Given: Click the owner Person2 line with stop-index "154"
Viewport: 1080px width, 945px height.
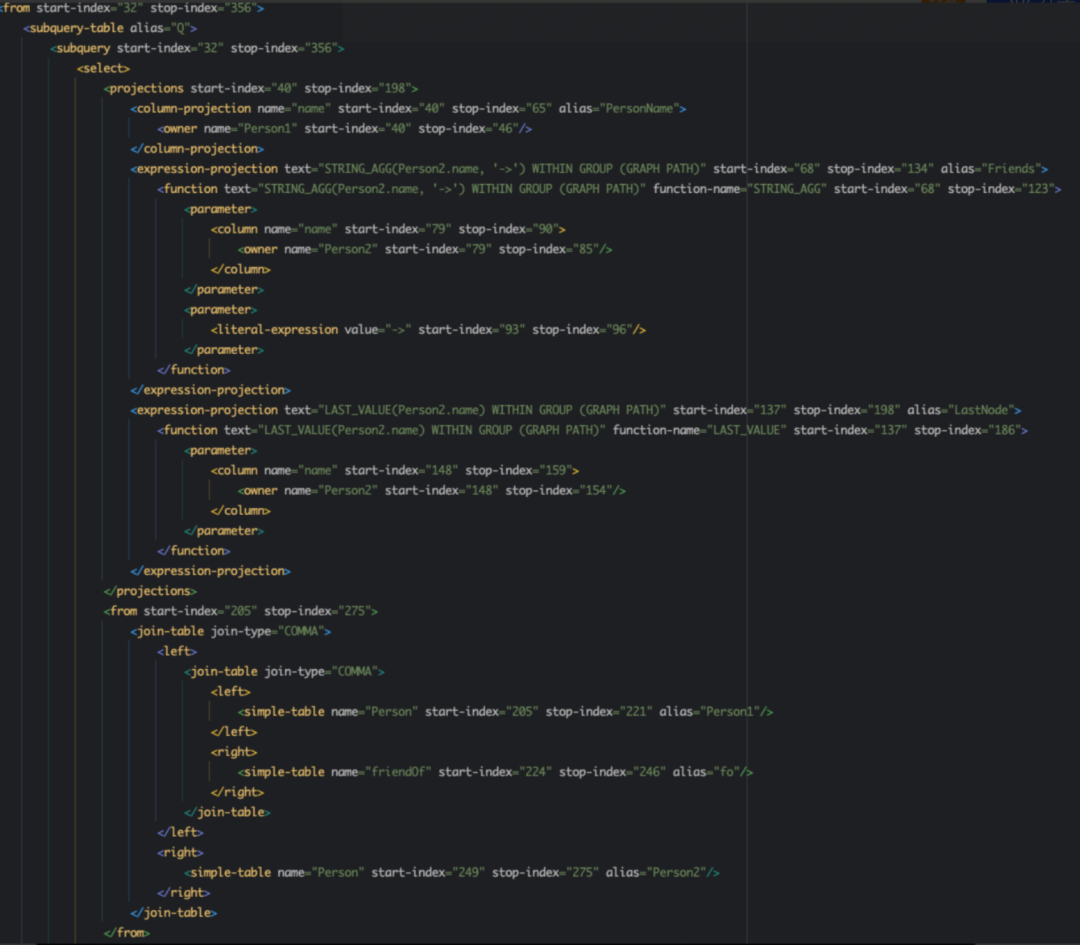Looking at the screenshot, I should [432, 490].
